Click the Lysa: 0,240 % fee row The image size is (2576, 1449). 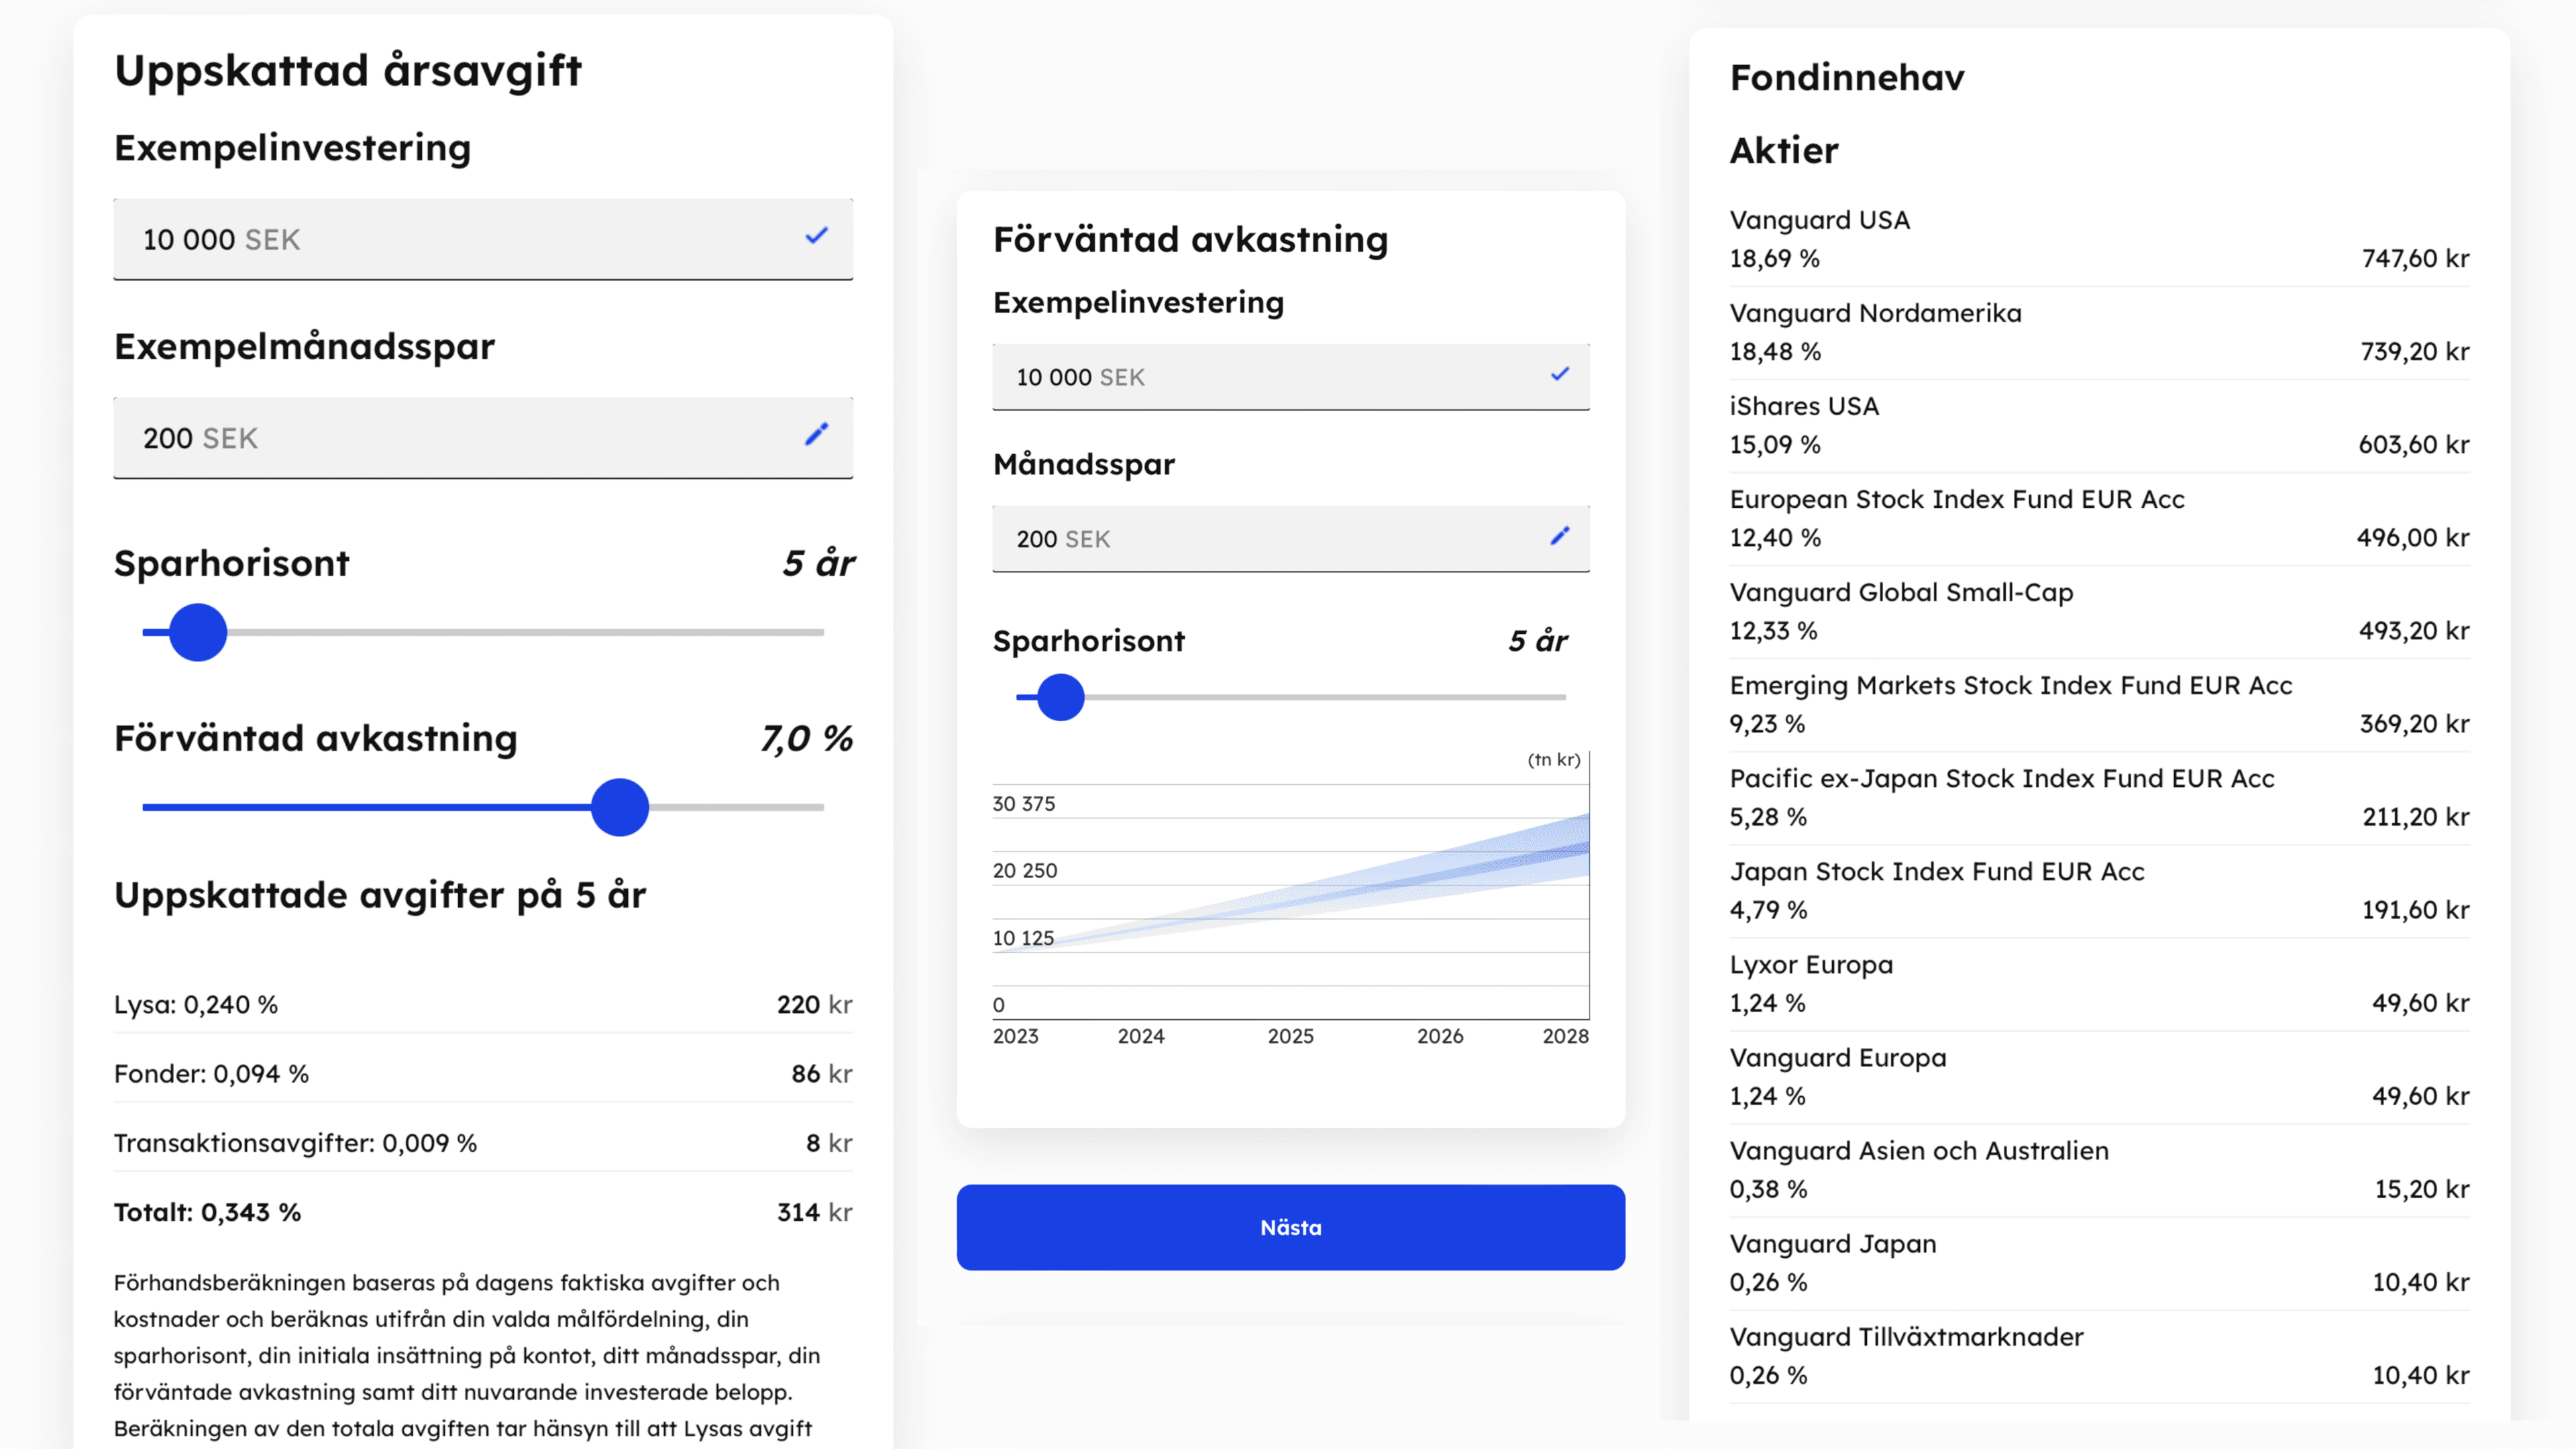482,1004
